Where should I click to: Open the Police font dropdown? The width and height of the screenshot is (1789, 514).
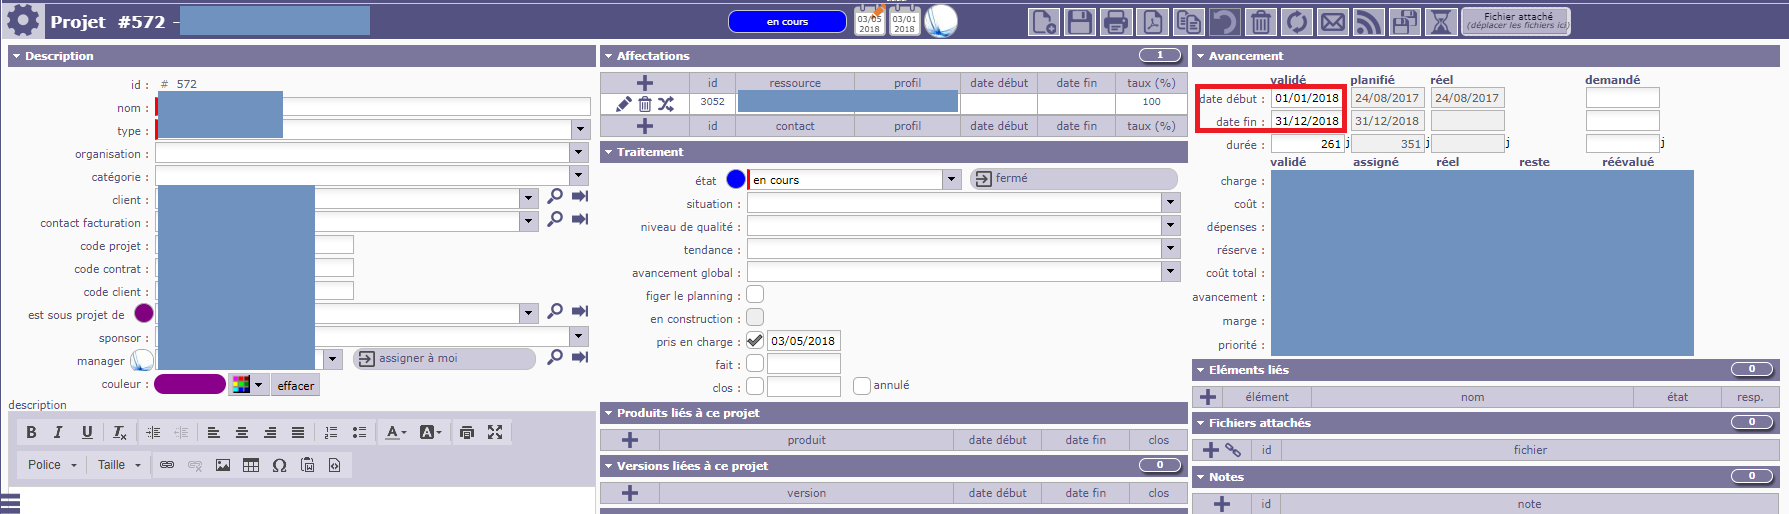click(x=52, y=465)
